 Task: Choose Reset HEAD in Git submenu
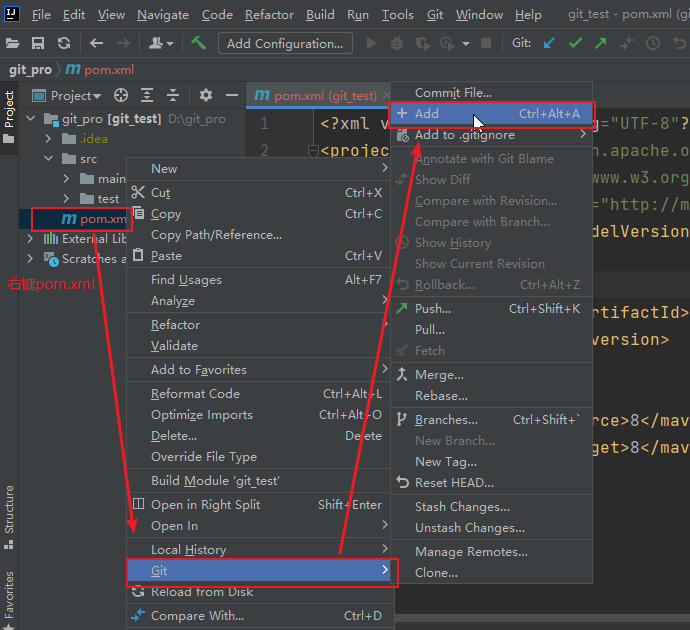492,483
